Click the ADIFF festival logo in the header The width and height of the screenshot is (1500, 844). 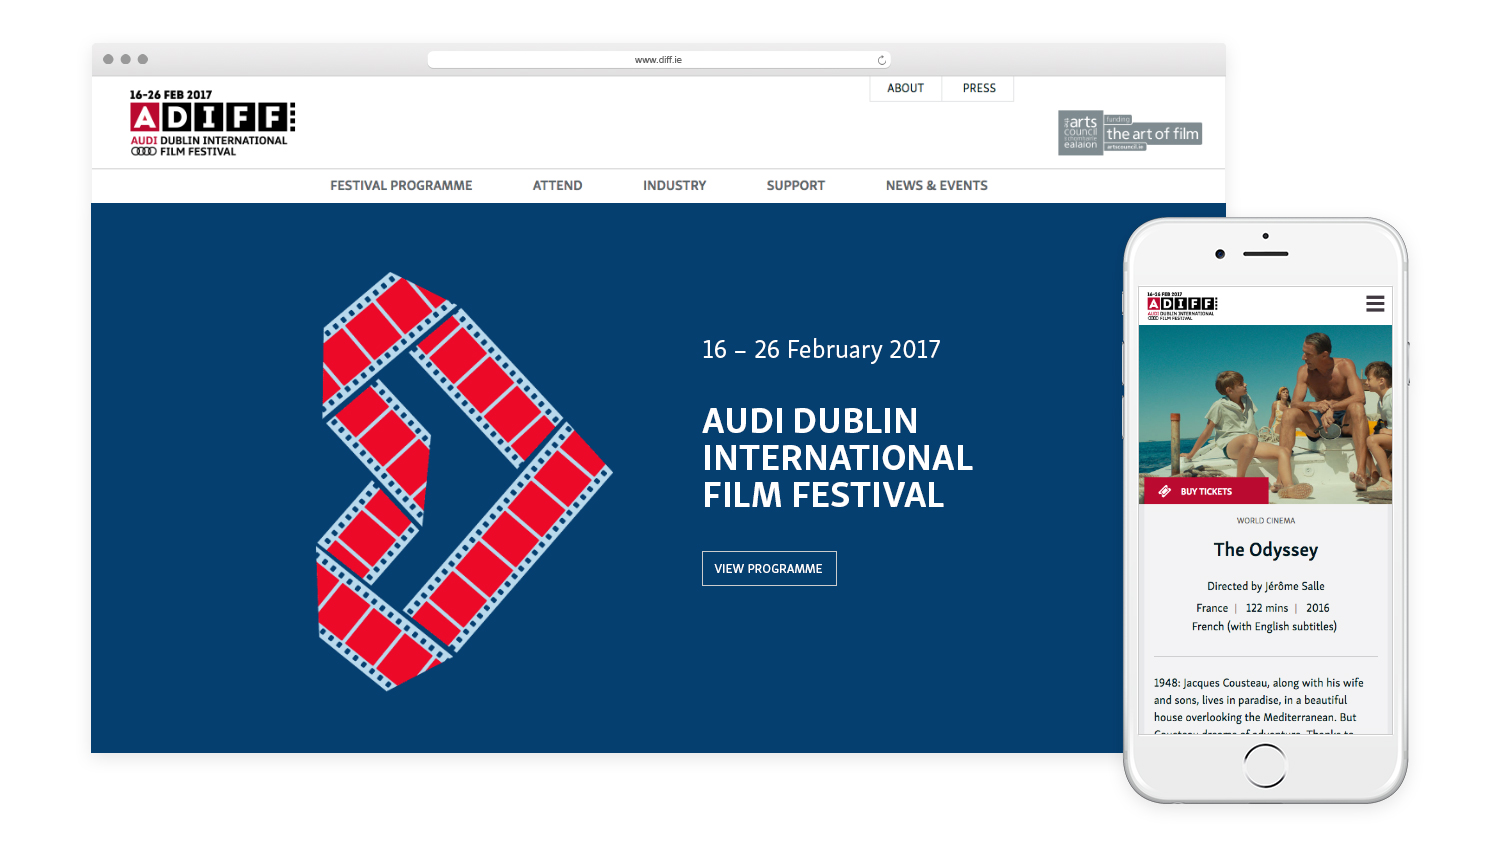point(212,123)
